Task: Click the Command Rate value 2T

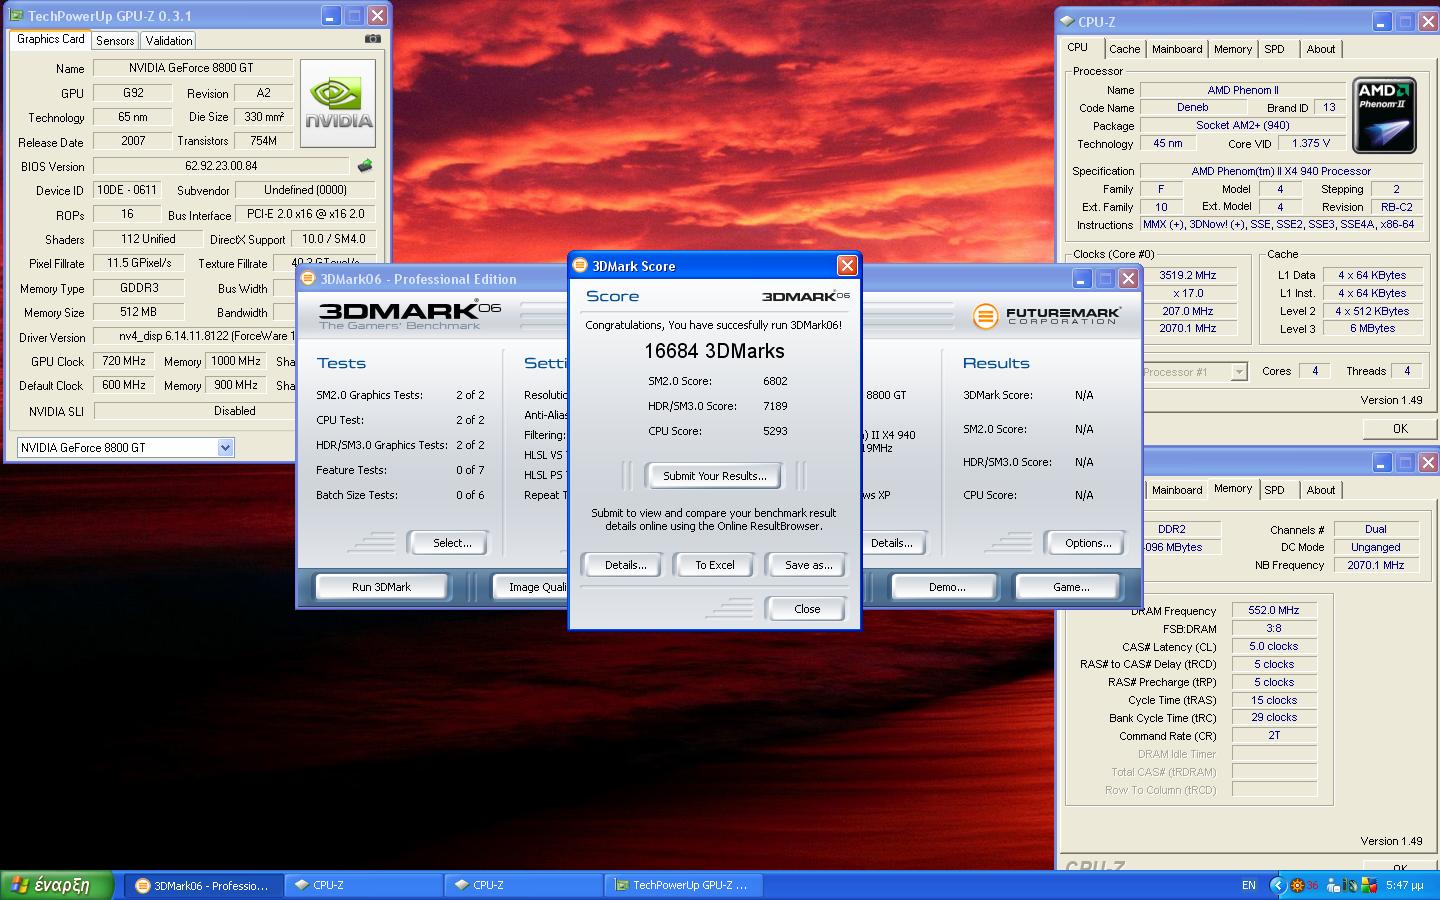Action: tap(1274, 735)
